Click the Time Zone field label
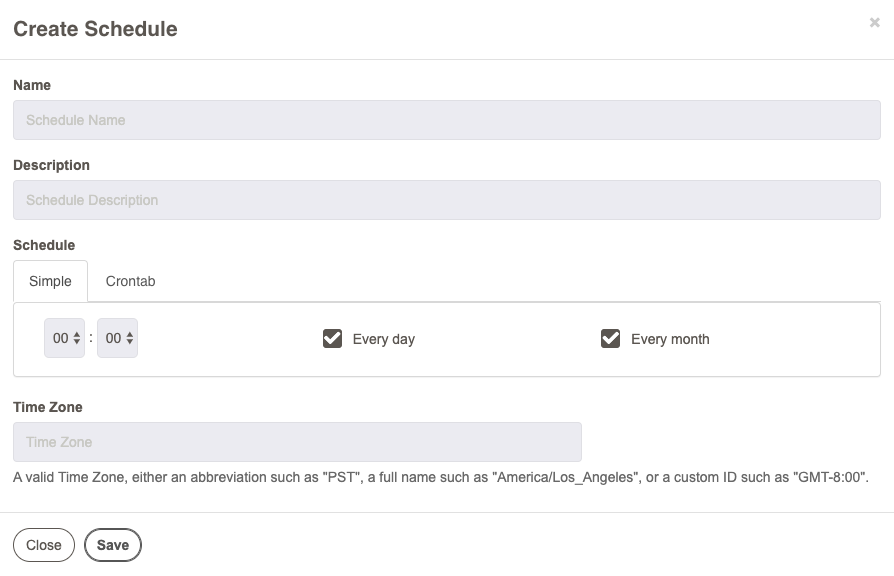The width and height of the screenshot is (894, 576). pos(48,407)
